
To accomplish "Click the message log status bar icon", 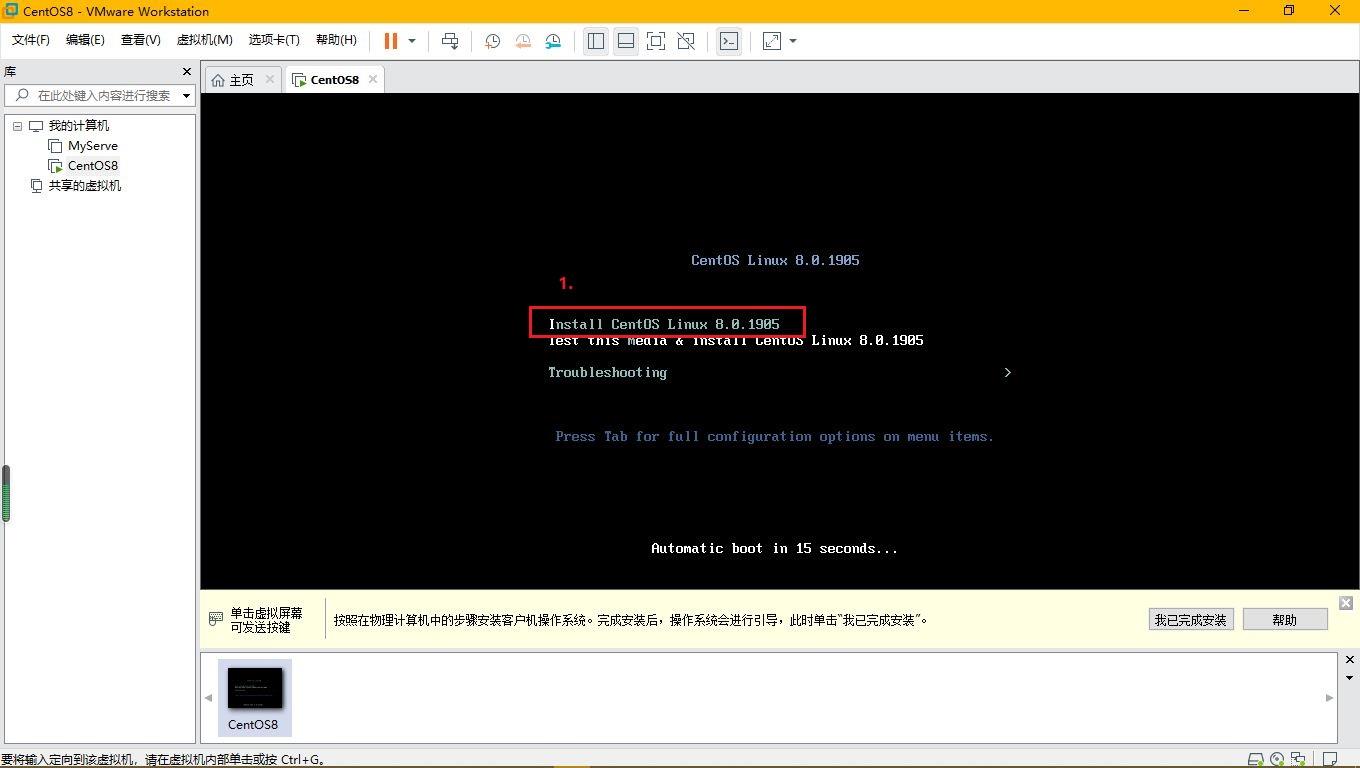I will click(x=1330, y=759).
